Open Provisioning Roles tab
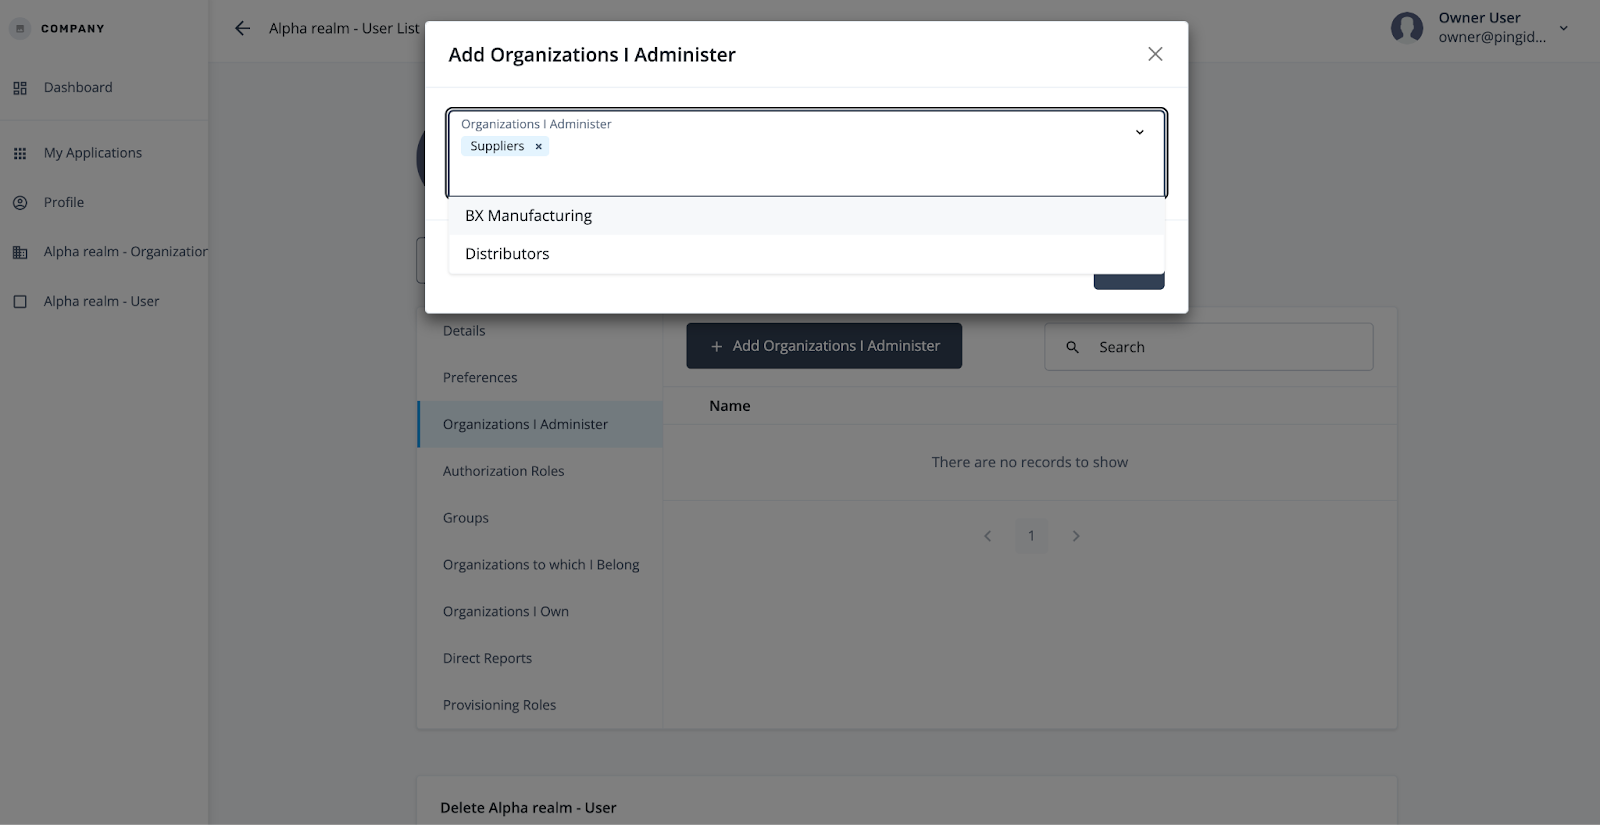This screenshot has height=825, width=1600. point(499,705)
